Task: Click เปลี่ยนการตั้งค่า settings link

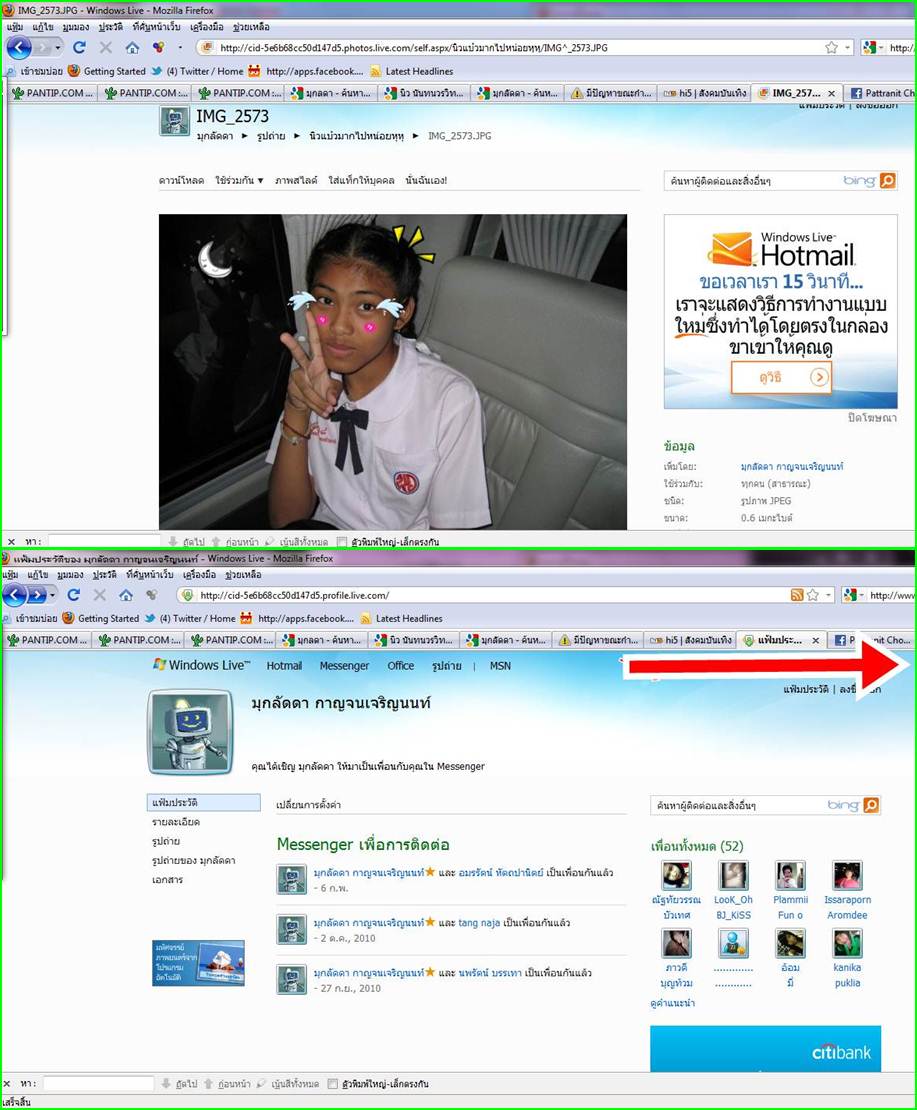Action: (309, 805)
